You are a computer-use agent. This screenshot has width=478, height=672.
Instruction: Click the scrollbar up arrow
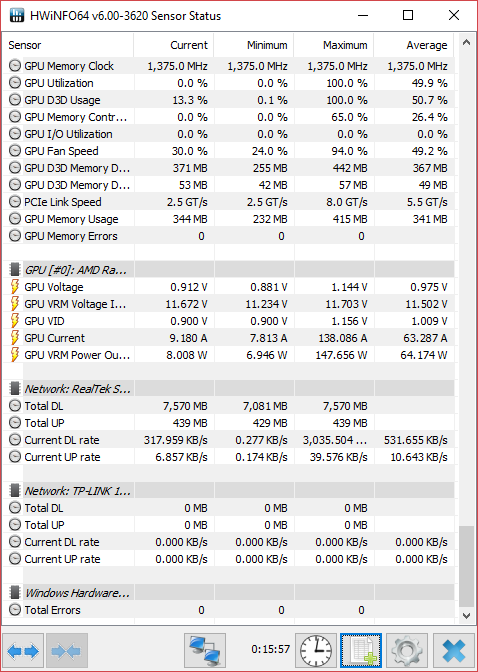tap(466, 42)
